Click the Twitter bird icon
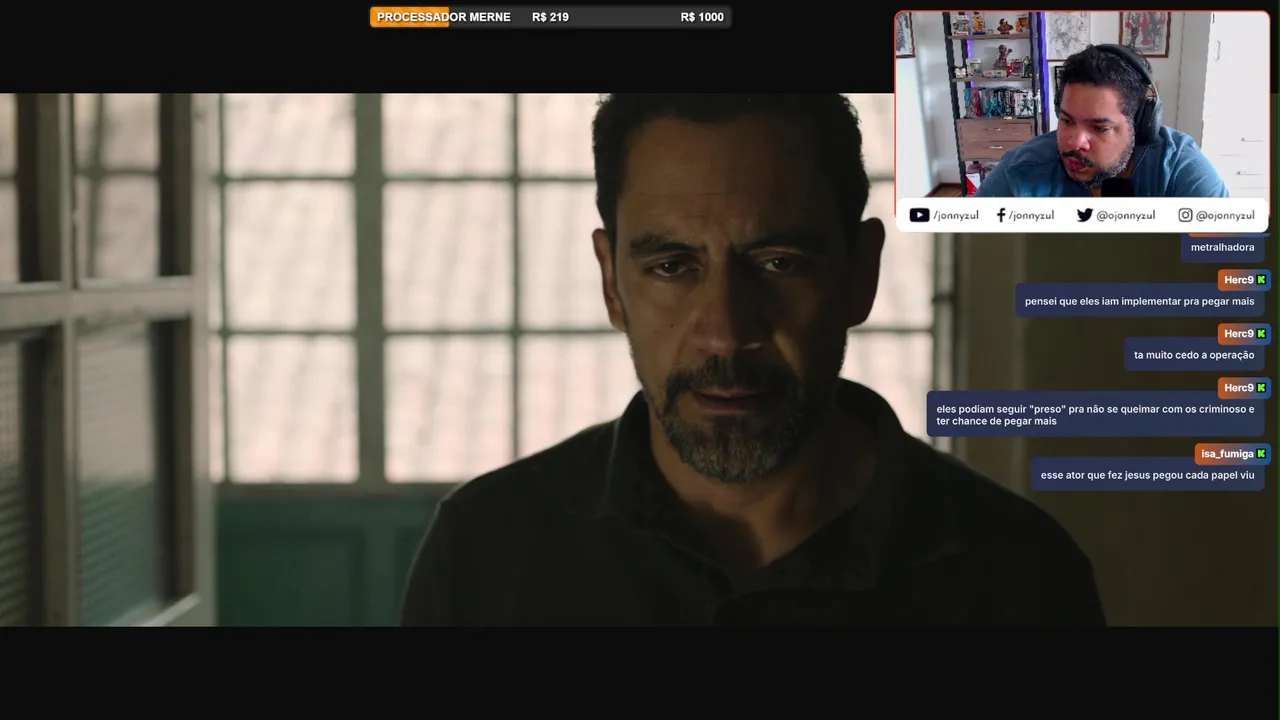 1084,215
